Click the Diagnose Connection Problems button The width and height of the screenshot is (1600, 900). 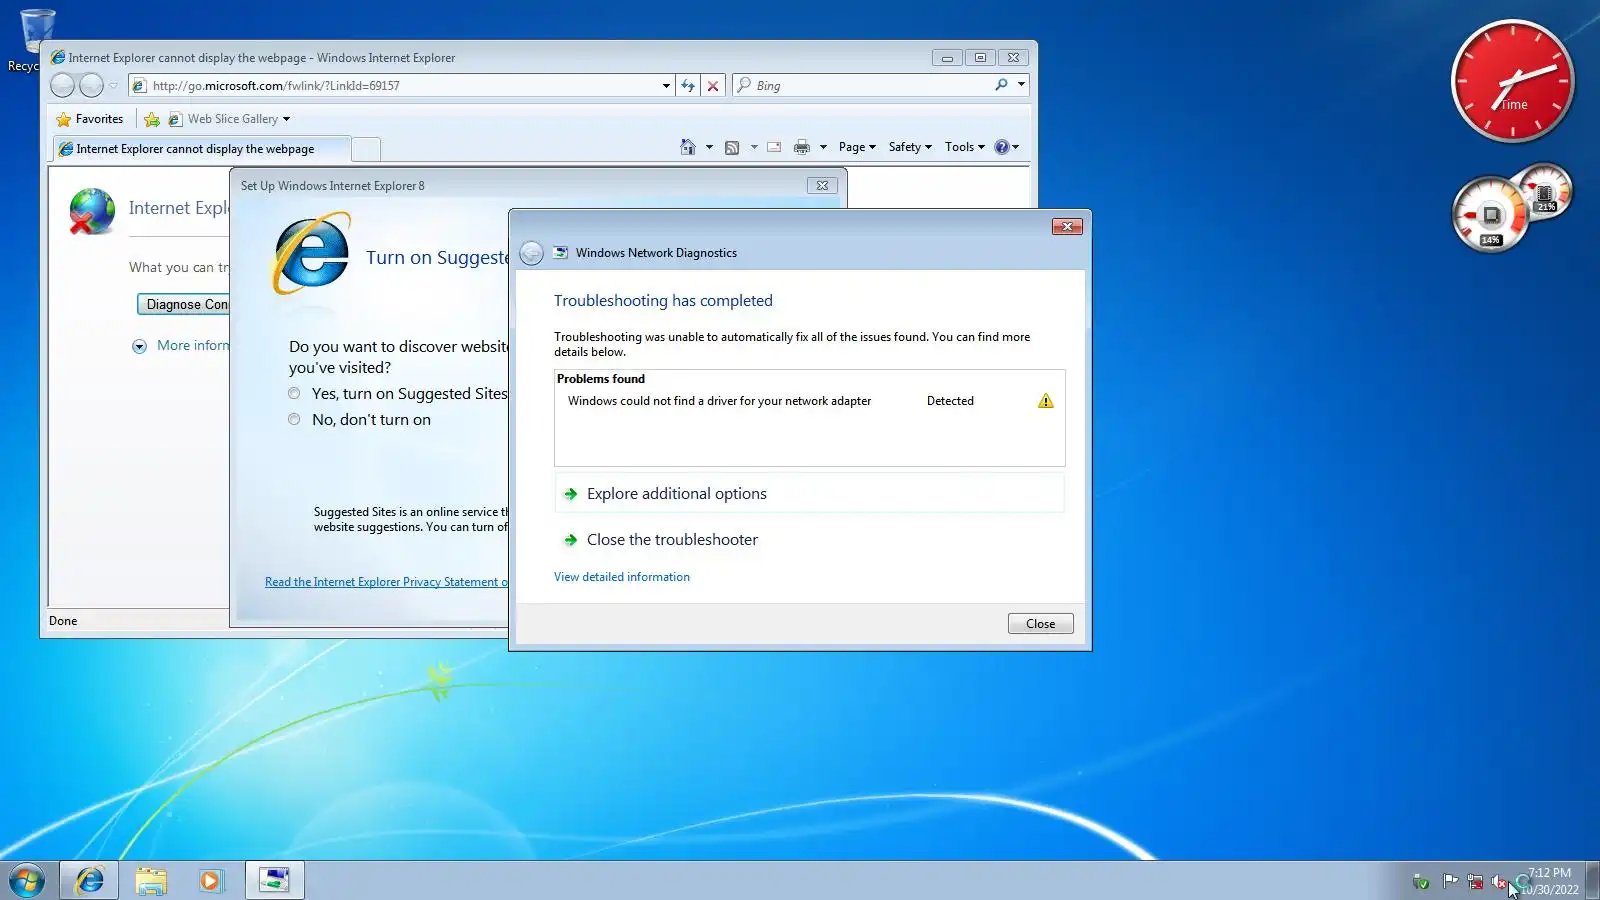[184, 305]
